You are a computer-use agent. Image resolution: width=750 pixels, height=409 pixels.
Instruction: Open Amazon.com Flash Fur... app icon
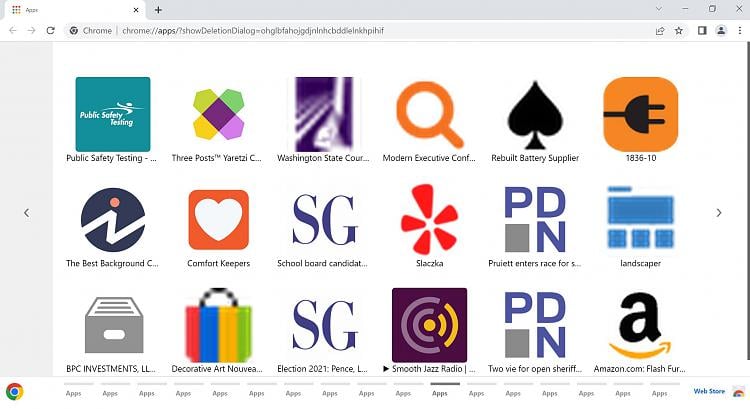click(x=640, y=325)
